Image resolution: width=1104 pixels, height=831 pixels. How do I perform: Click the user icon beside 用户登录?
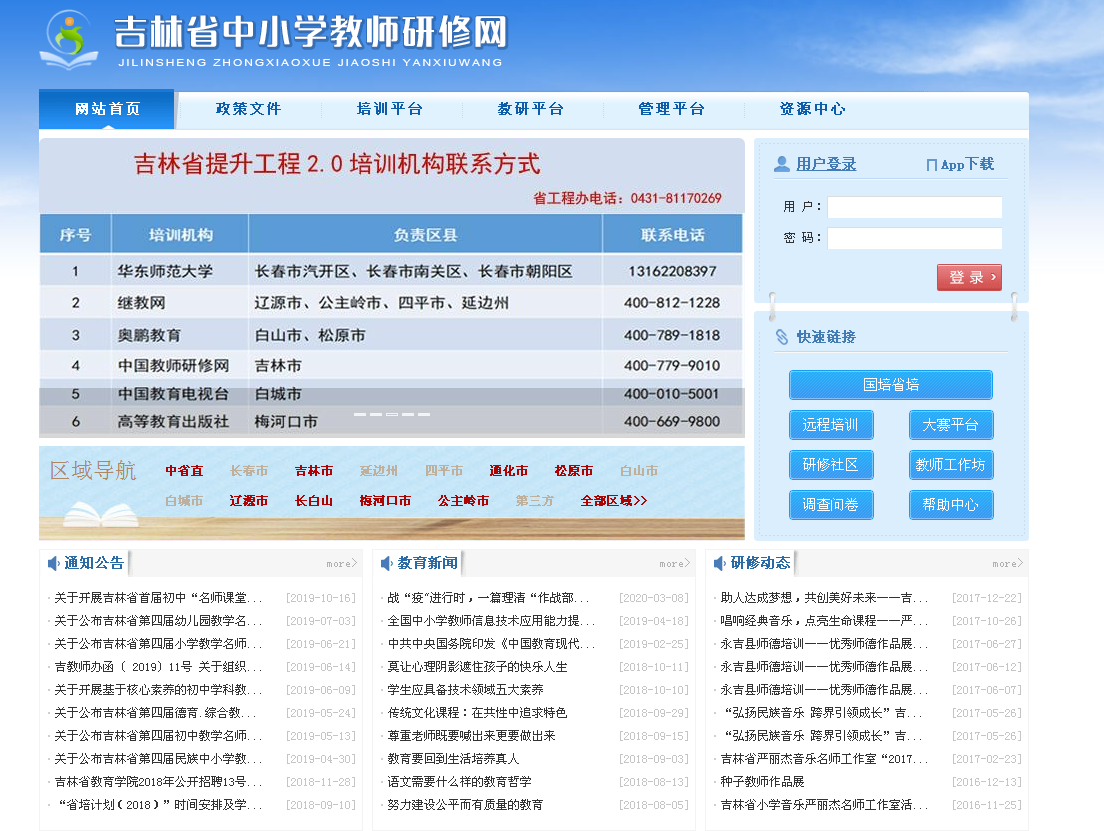tap(782, 164)
